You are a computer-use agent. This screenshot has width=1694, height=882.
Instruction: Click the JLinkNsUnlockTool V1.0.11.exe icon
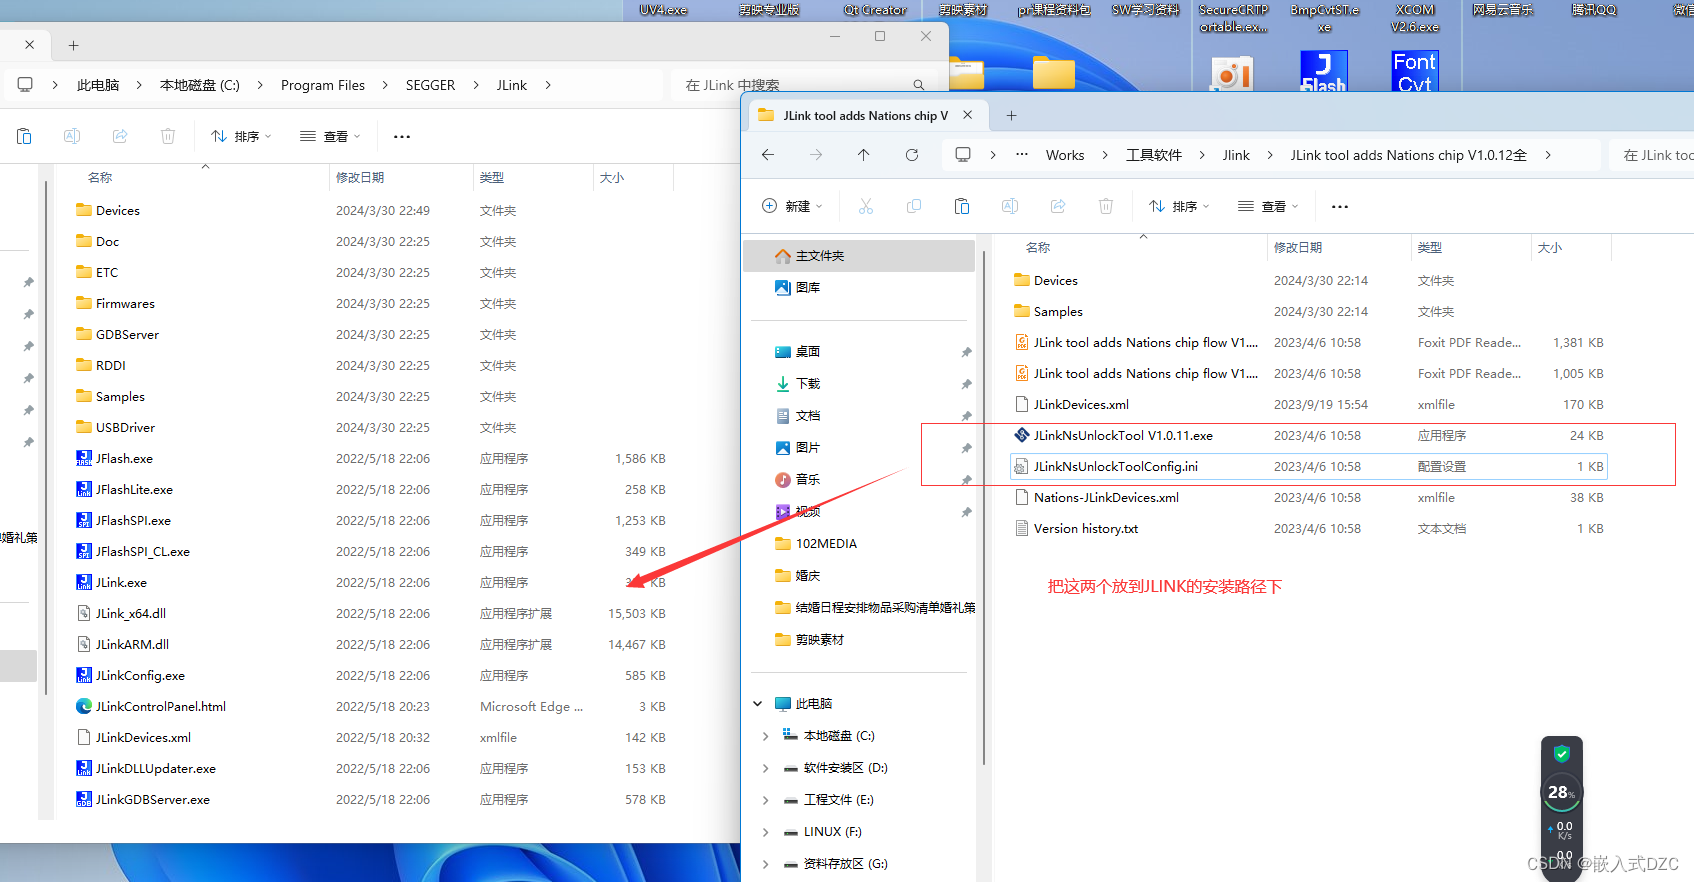tap(1022, 435)
